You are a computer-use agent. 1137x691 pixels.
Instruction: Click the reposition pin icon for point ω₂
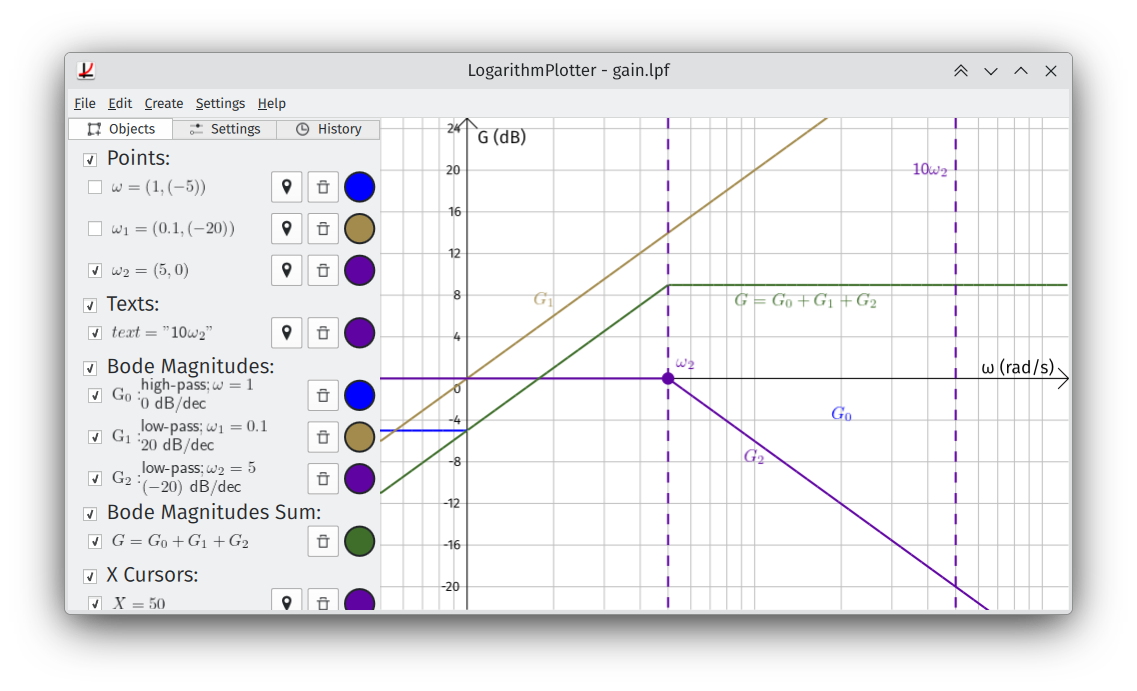[x=286, y=270]
